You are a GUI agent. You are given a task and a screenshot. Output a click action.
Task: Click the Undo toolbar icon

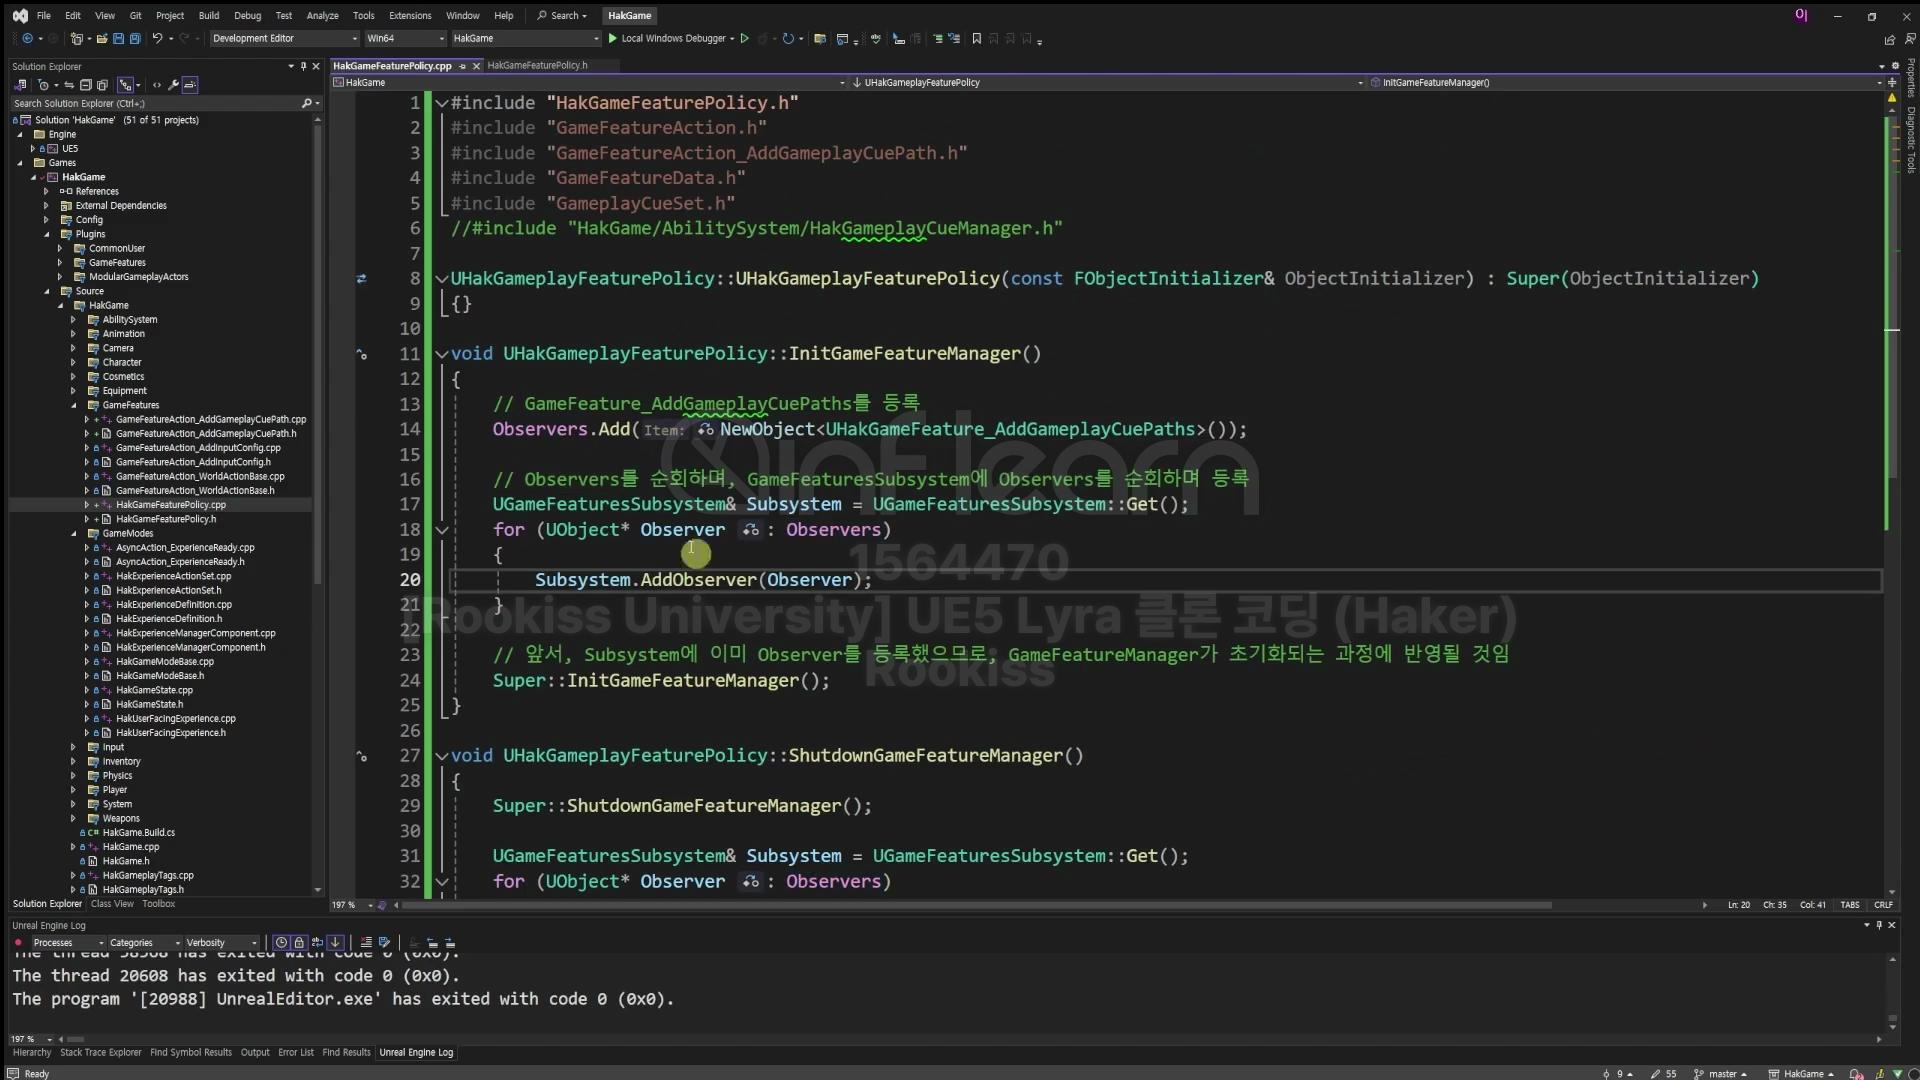tap(157, 39)
